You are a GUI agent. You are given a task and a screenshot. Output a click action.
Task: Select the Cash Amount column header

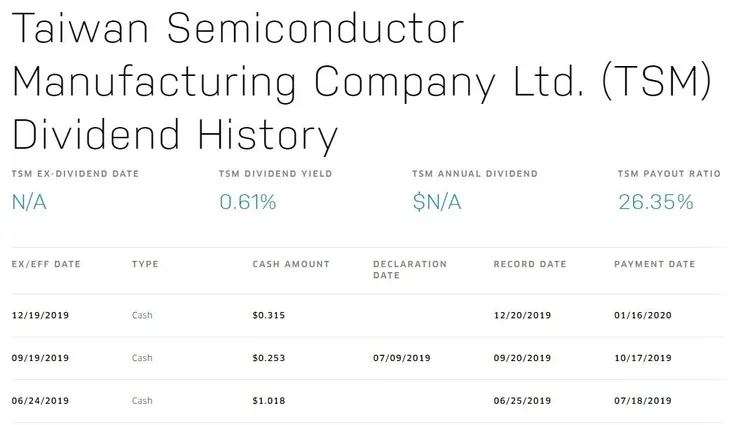click(291, 265)
